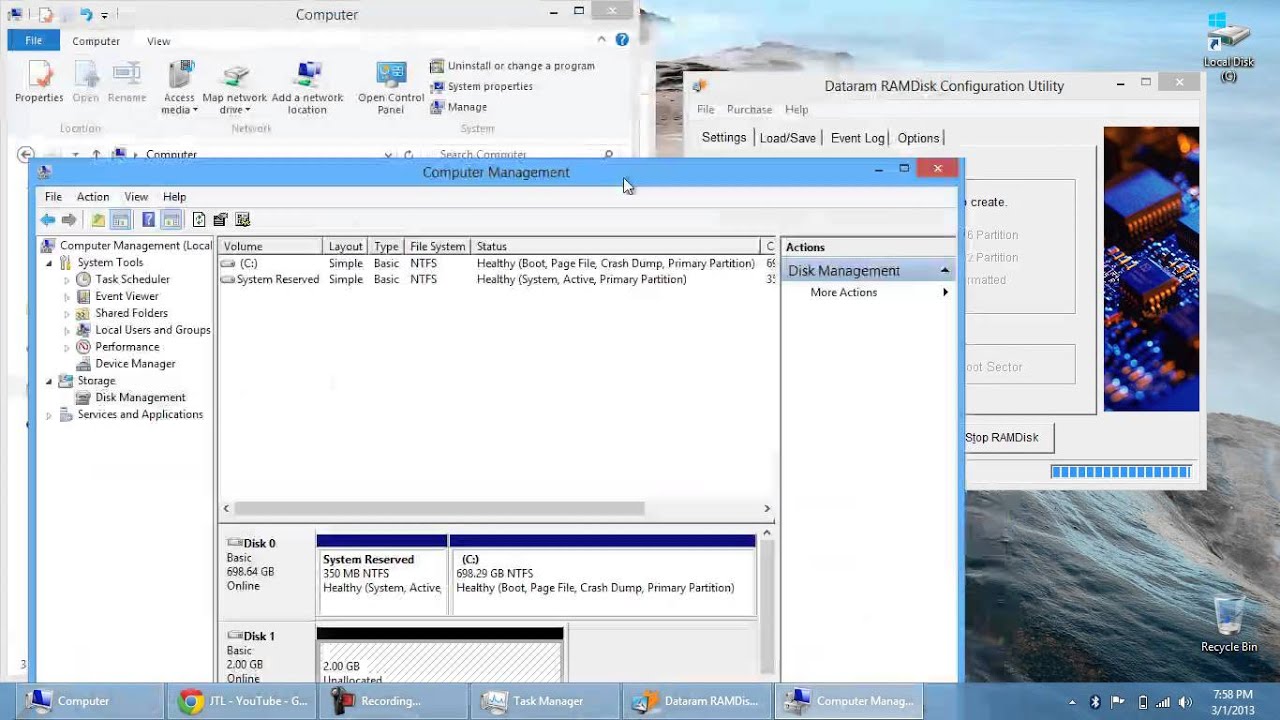Select the (C:) 698.29 GB partition block
The width and height of the screenshot is (1280, 720).
[x=603, y=575]
